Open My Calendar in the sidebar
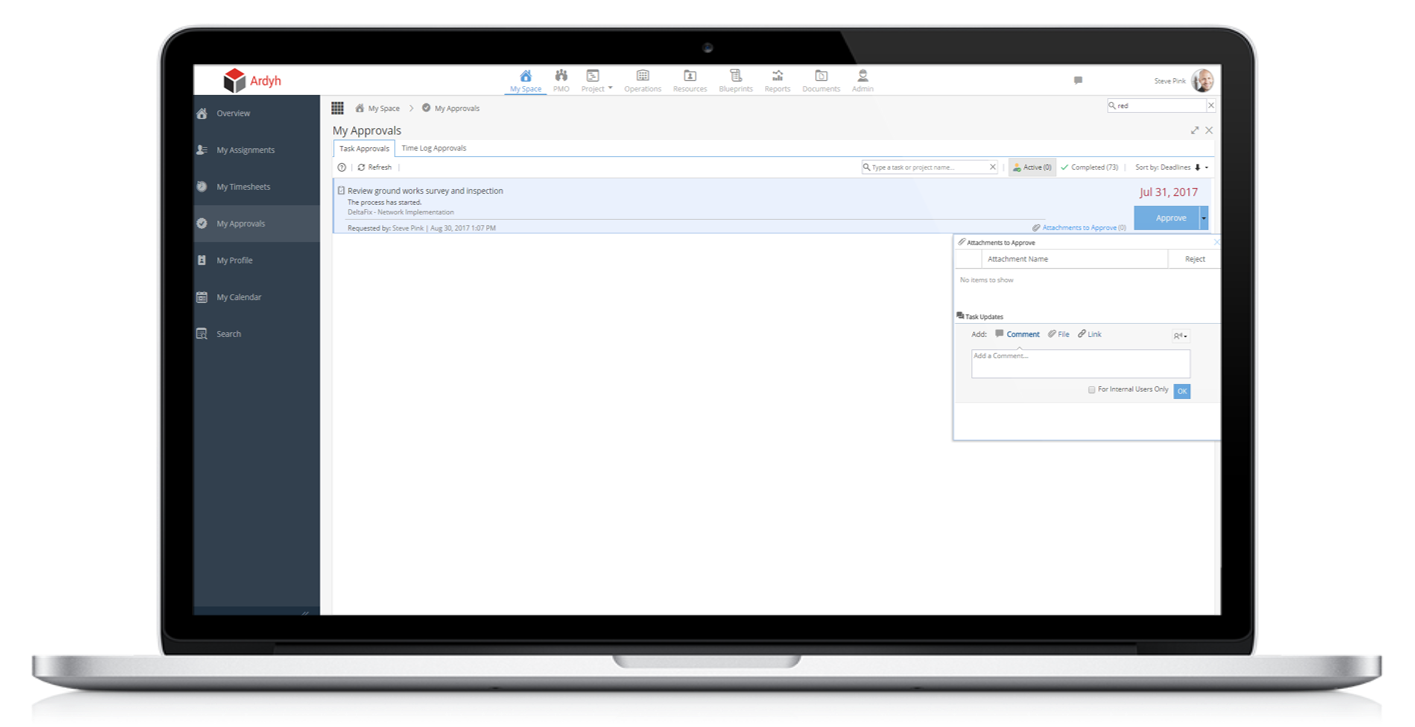 click(x=256, y=298)
